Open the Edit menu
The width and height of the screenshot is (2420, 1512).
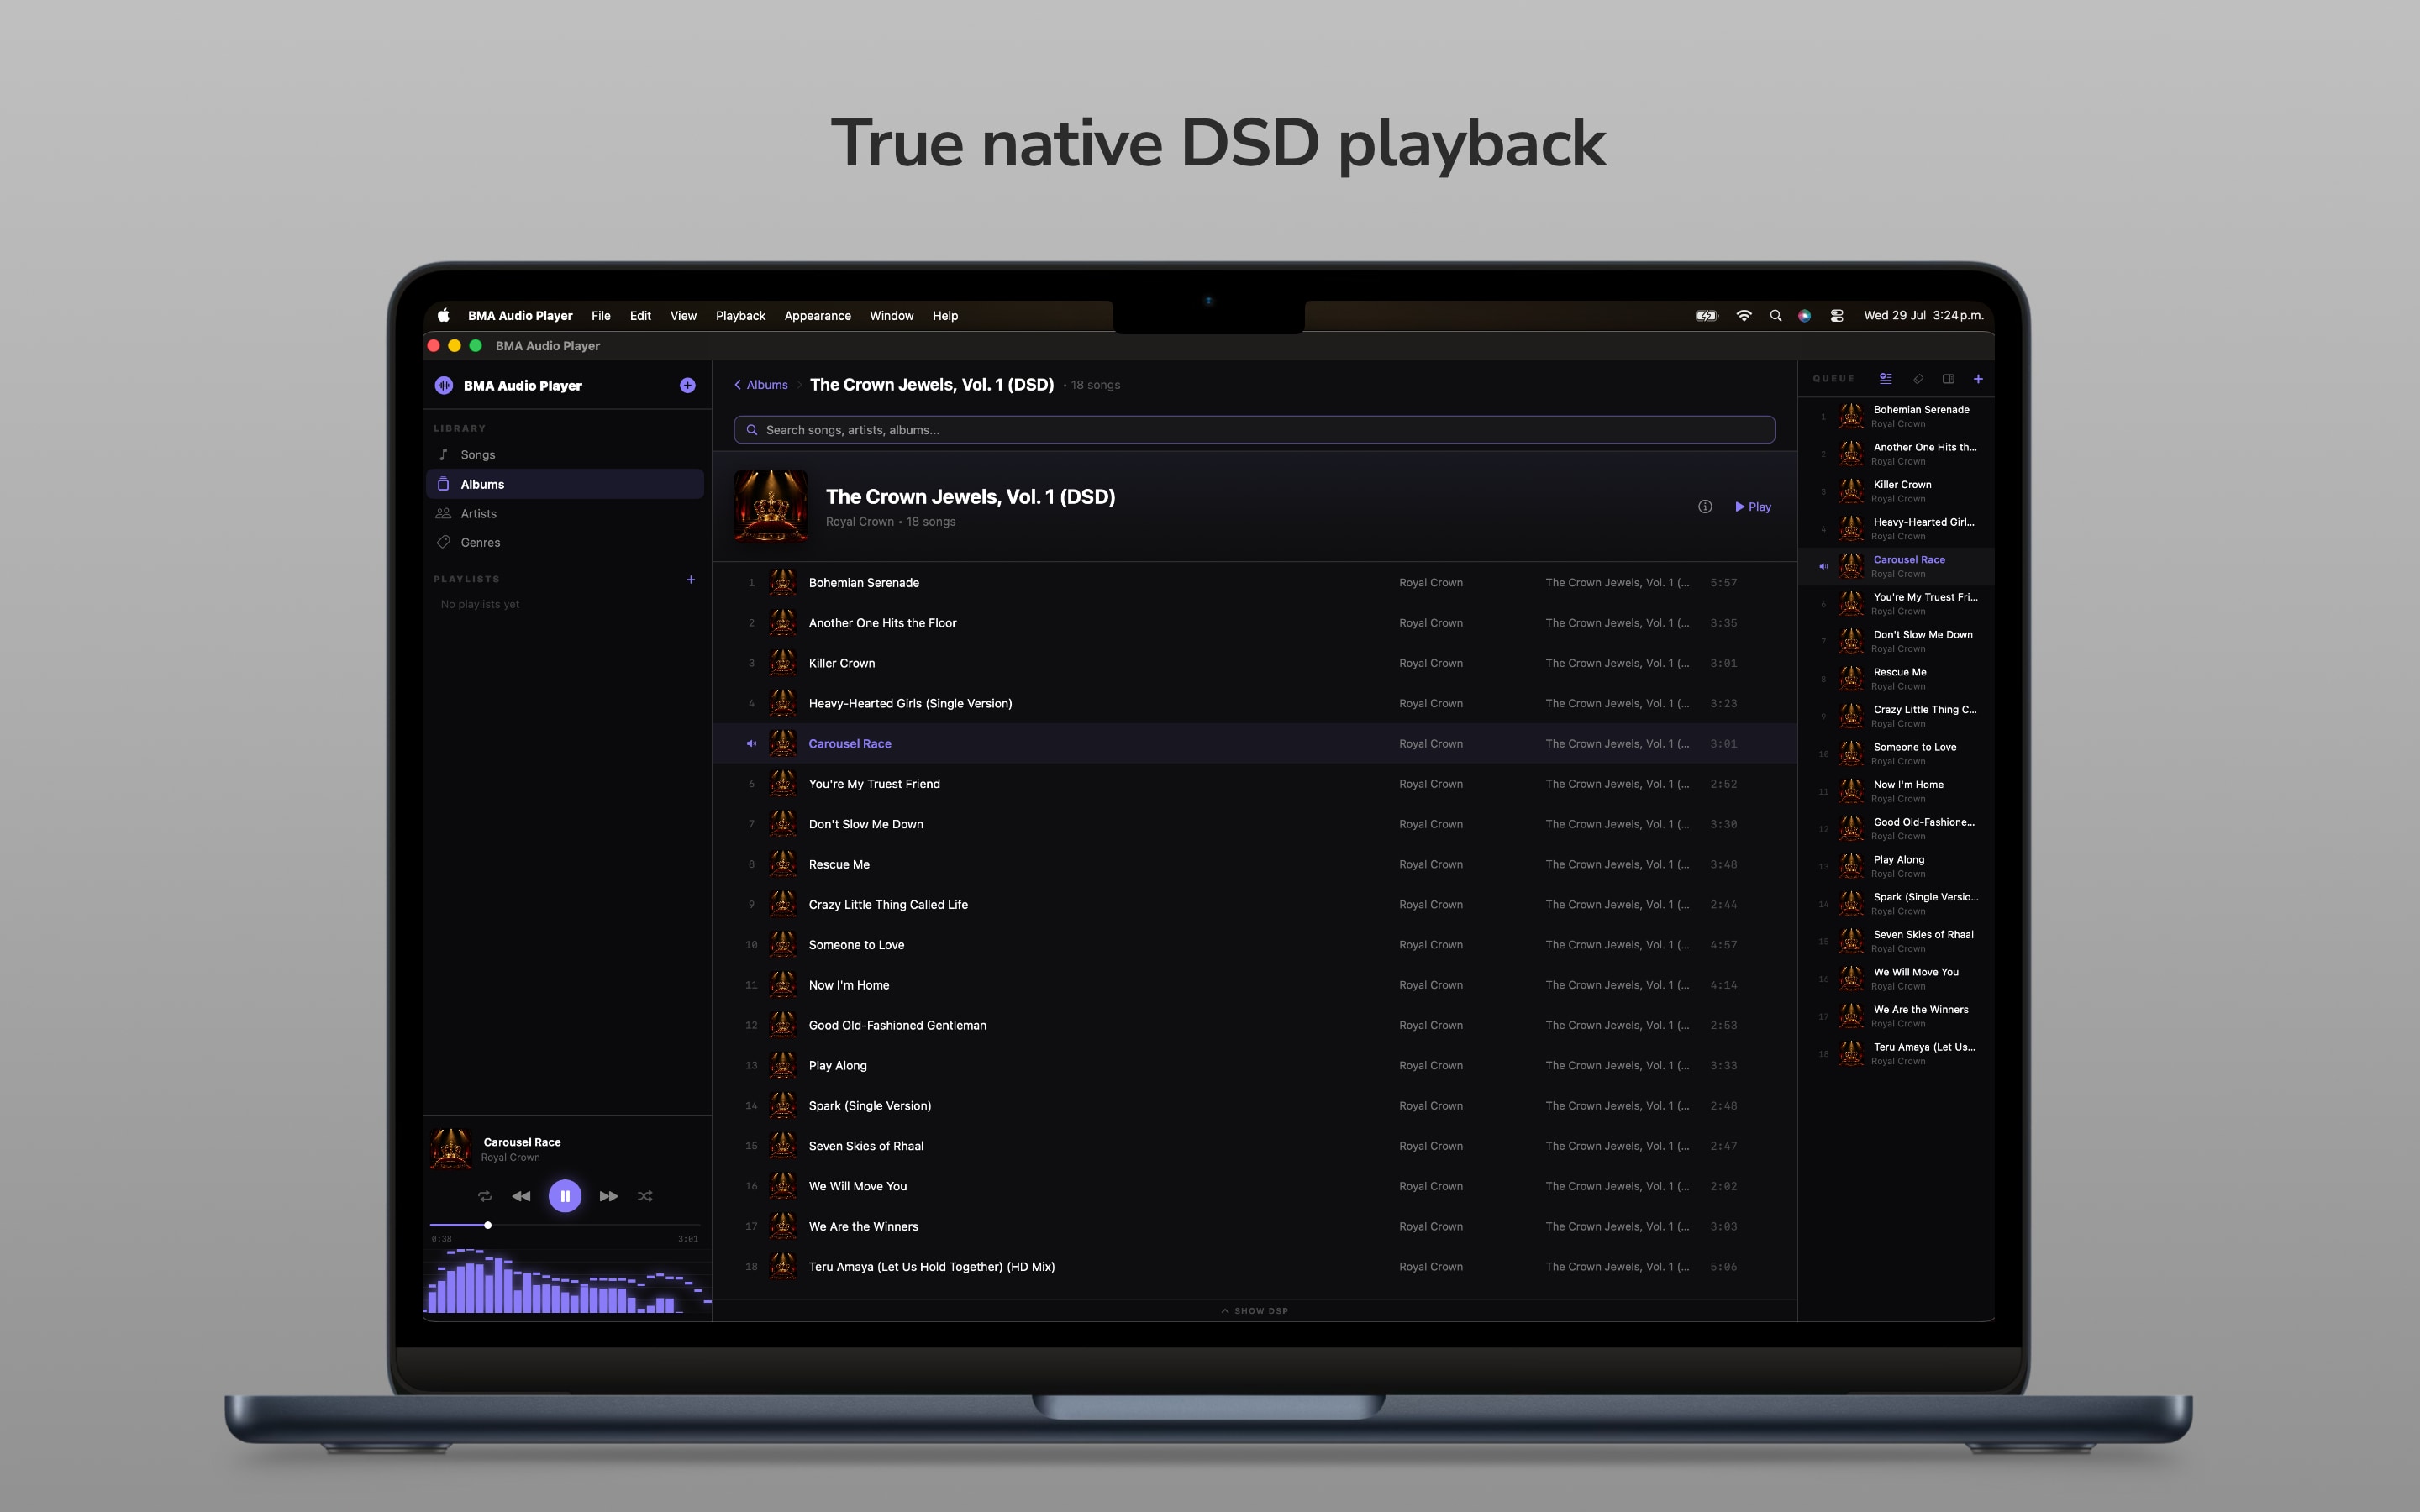coord(640,316)
